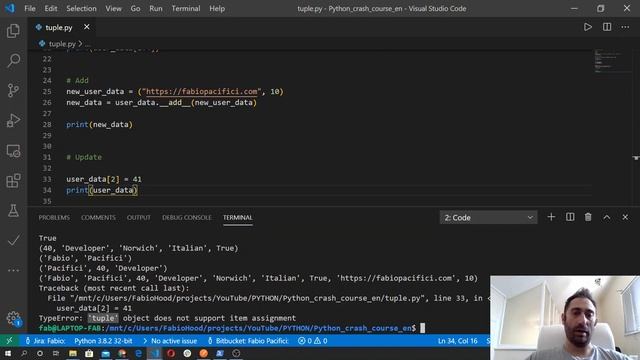Click 'Ln 34, Col 16' cursor position

pyautogui.click(x=458, y=340)
